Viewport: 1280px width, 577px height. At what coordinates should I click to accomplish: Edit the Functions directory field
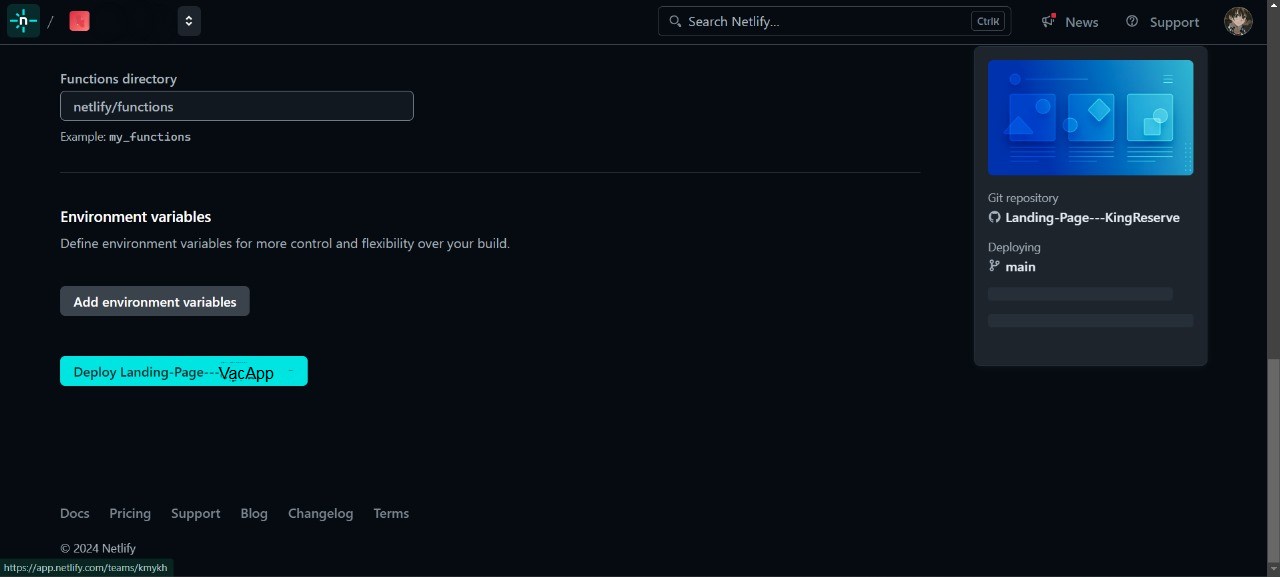pos(237,106)
